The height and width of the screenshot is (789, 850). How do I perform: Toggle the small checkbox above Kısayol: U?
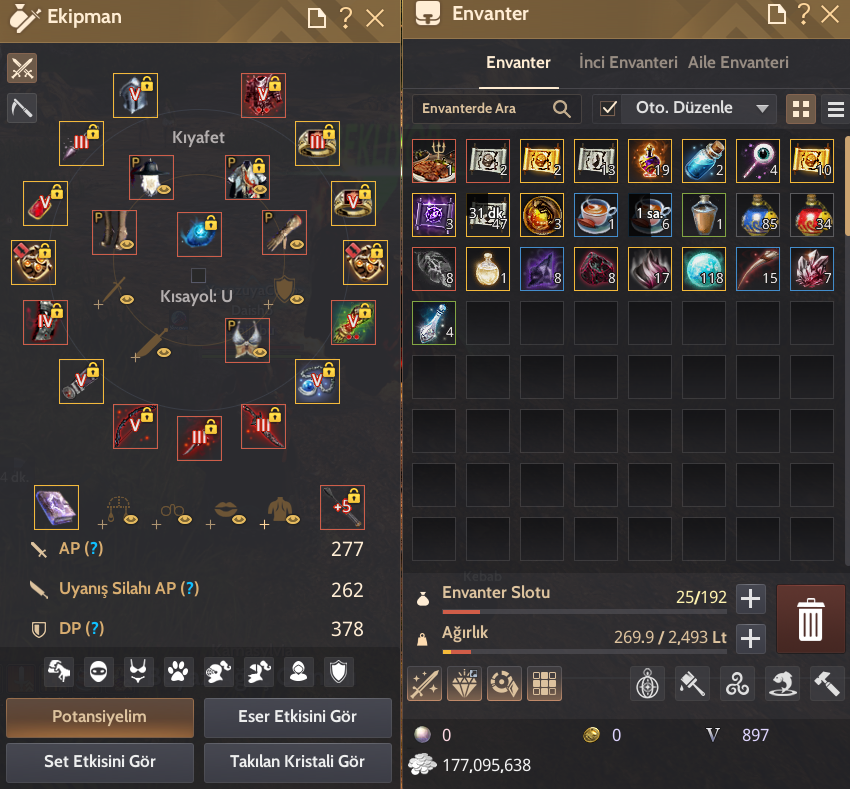(x=198, y=275)
